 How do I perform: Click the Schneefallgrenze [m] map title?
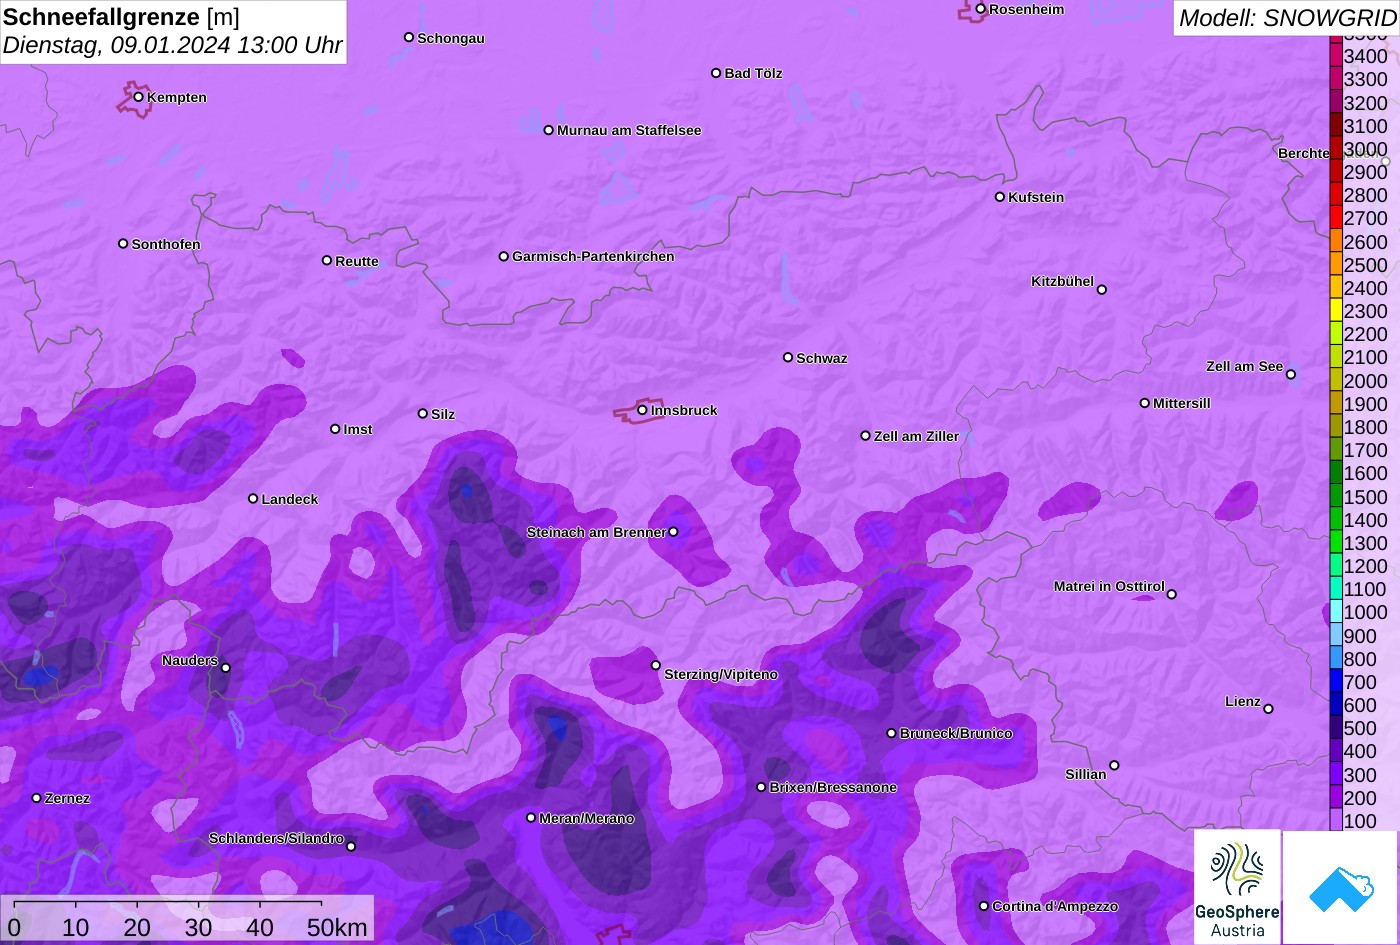pos(122,17)
